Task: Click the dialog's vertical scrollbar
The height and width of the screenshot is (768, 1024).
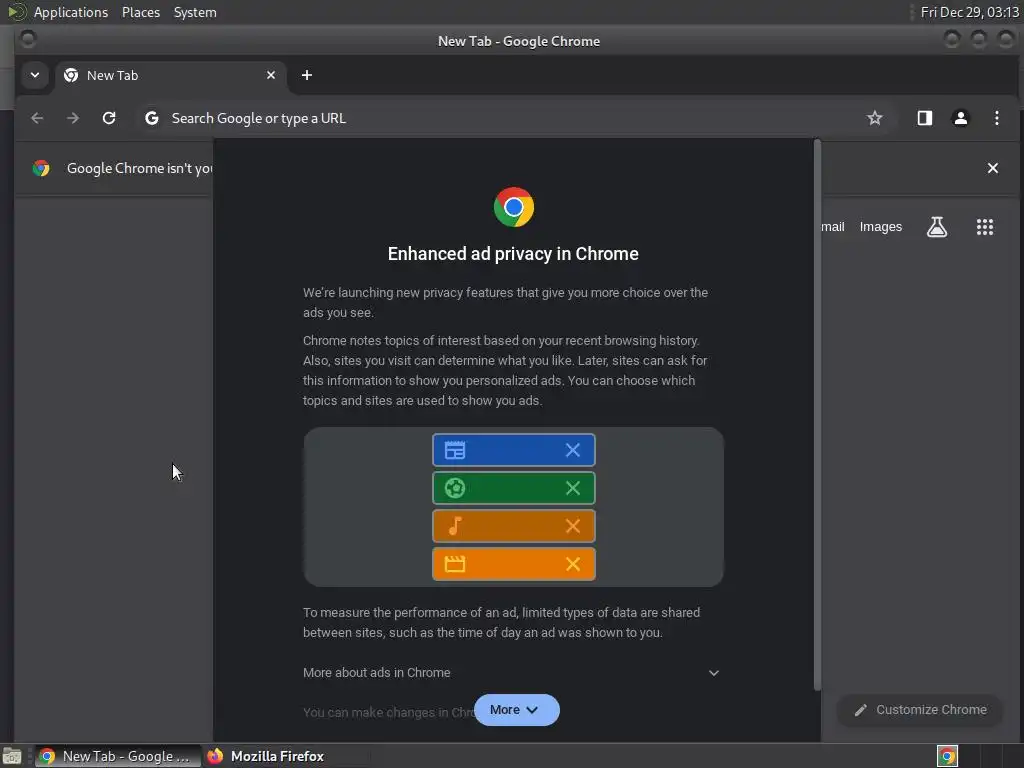Action: (x=817, y=414)
